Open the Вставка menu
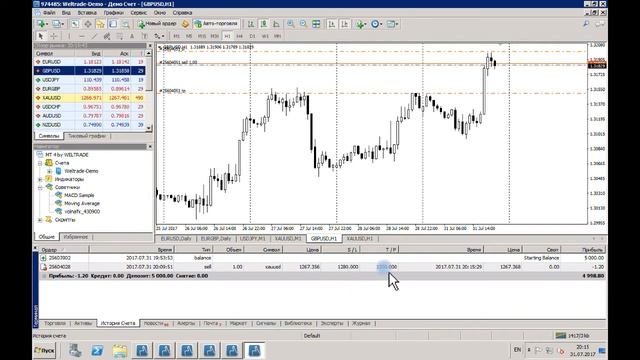The height and width of the screenshot is (360, 640). 87,13
